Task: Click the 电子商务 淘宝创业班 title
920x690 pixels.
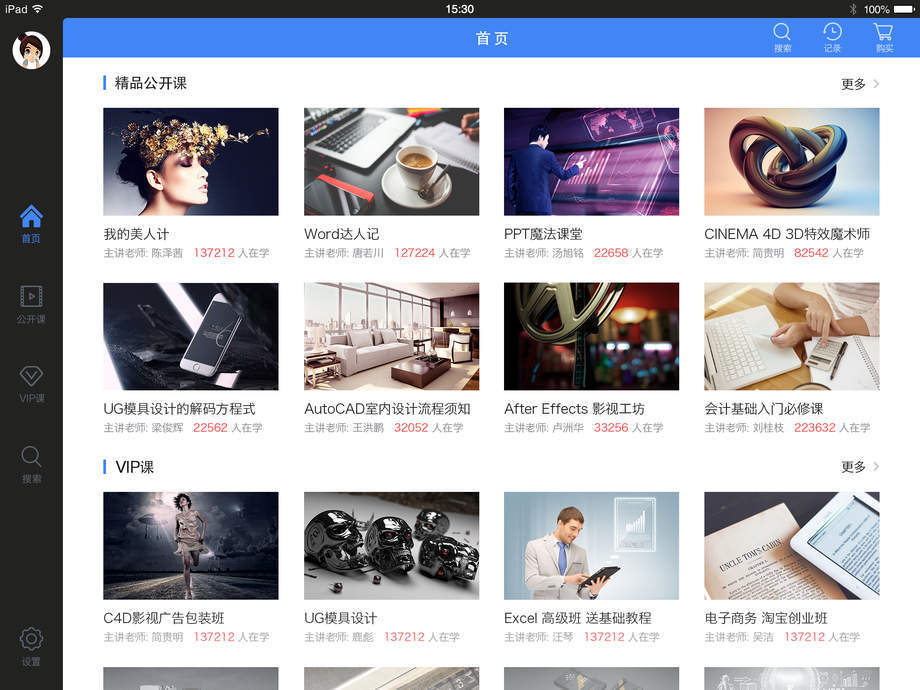Action: click(766, 618)
